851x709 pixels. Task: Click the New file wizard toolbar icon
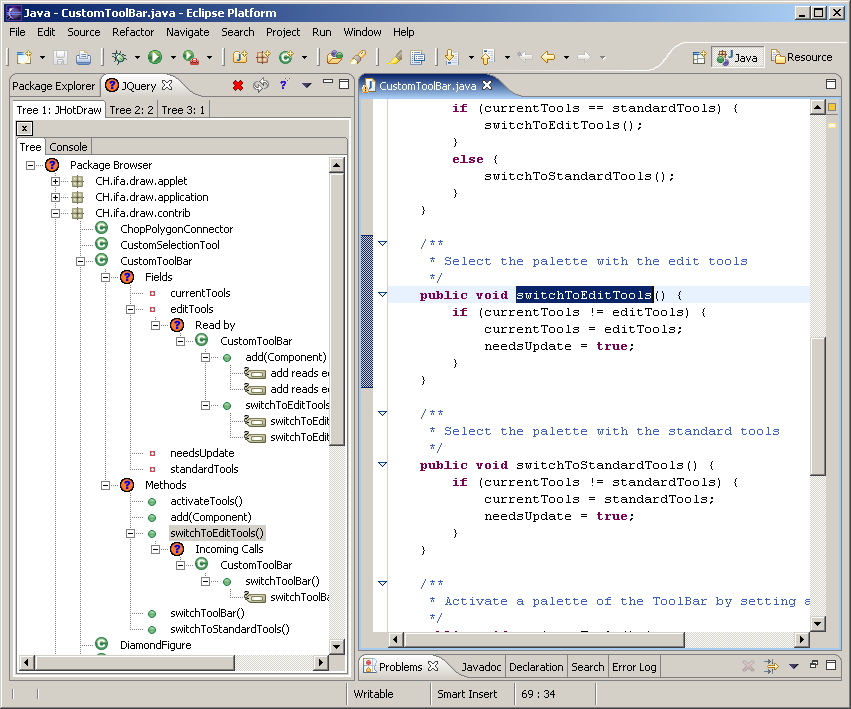click(x=24, y=57)
